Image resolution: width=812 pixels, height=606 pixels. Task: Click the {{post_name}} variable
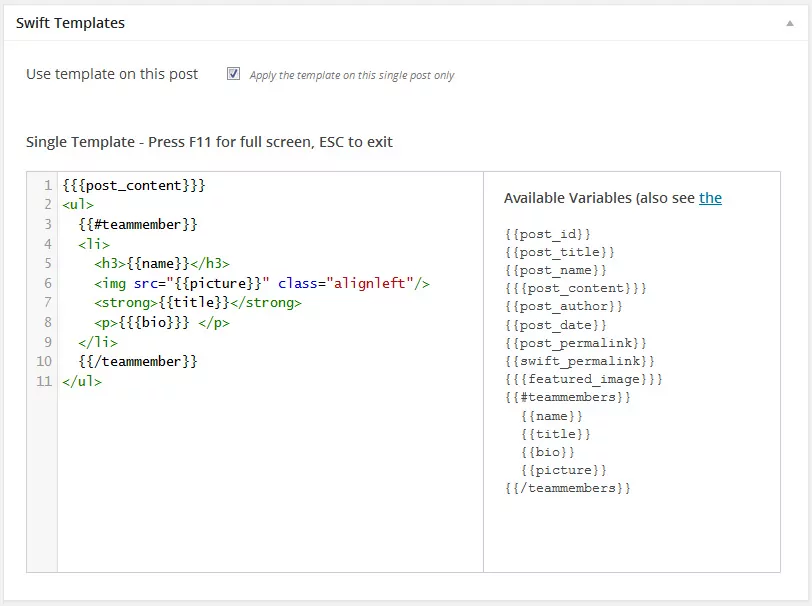pos(556,270)
